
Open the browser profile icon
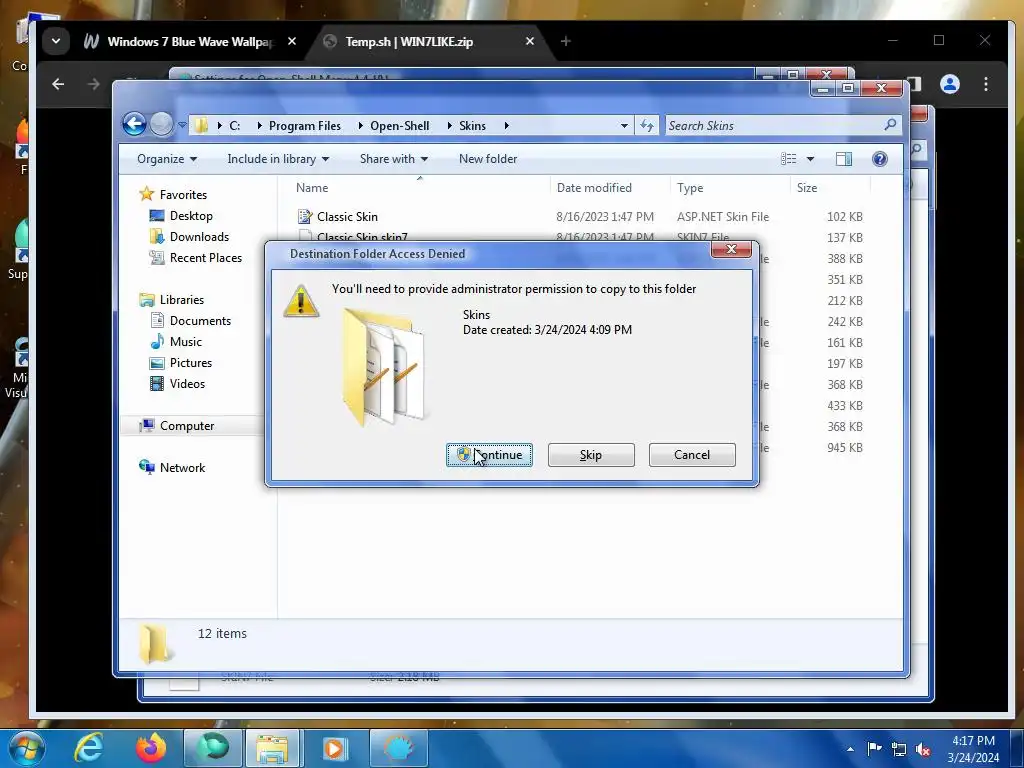[950, 84]
